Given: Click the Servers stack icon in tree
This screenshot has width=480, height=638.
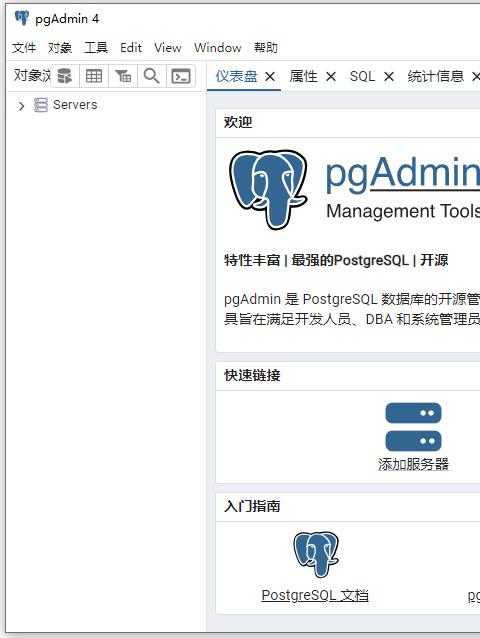Looking at the screenshot, I should [41, 105].
